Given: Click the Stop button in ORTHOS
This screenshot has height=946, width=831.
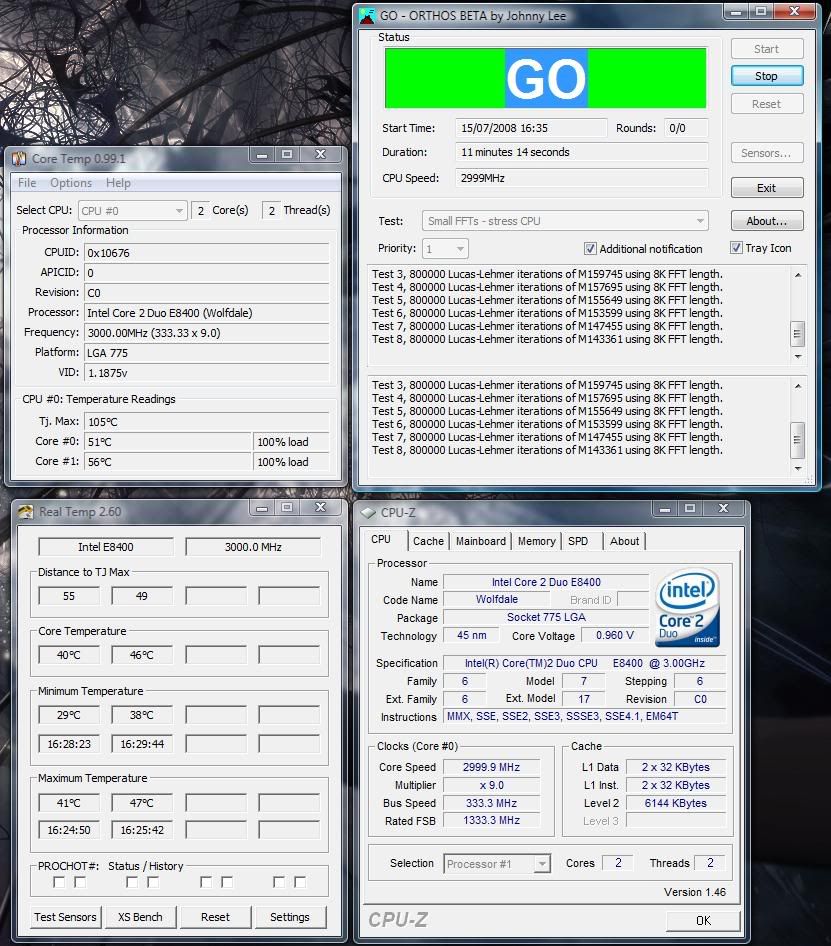Looking at the screenshot, I should coord(766,76).
